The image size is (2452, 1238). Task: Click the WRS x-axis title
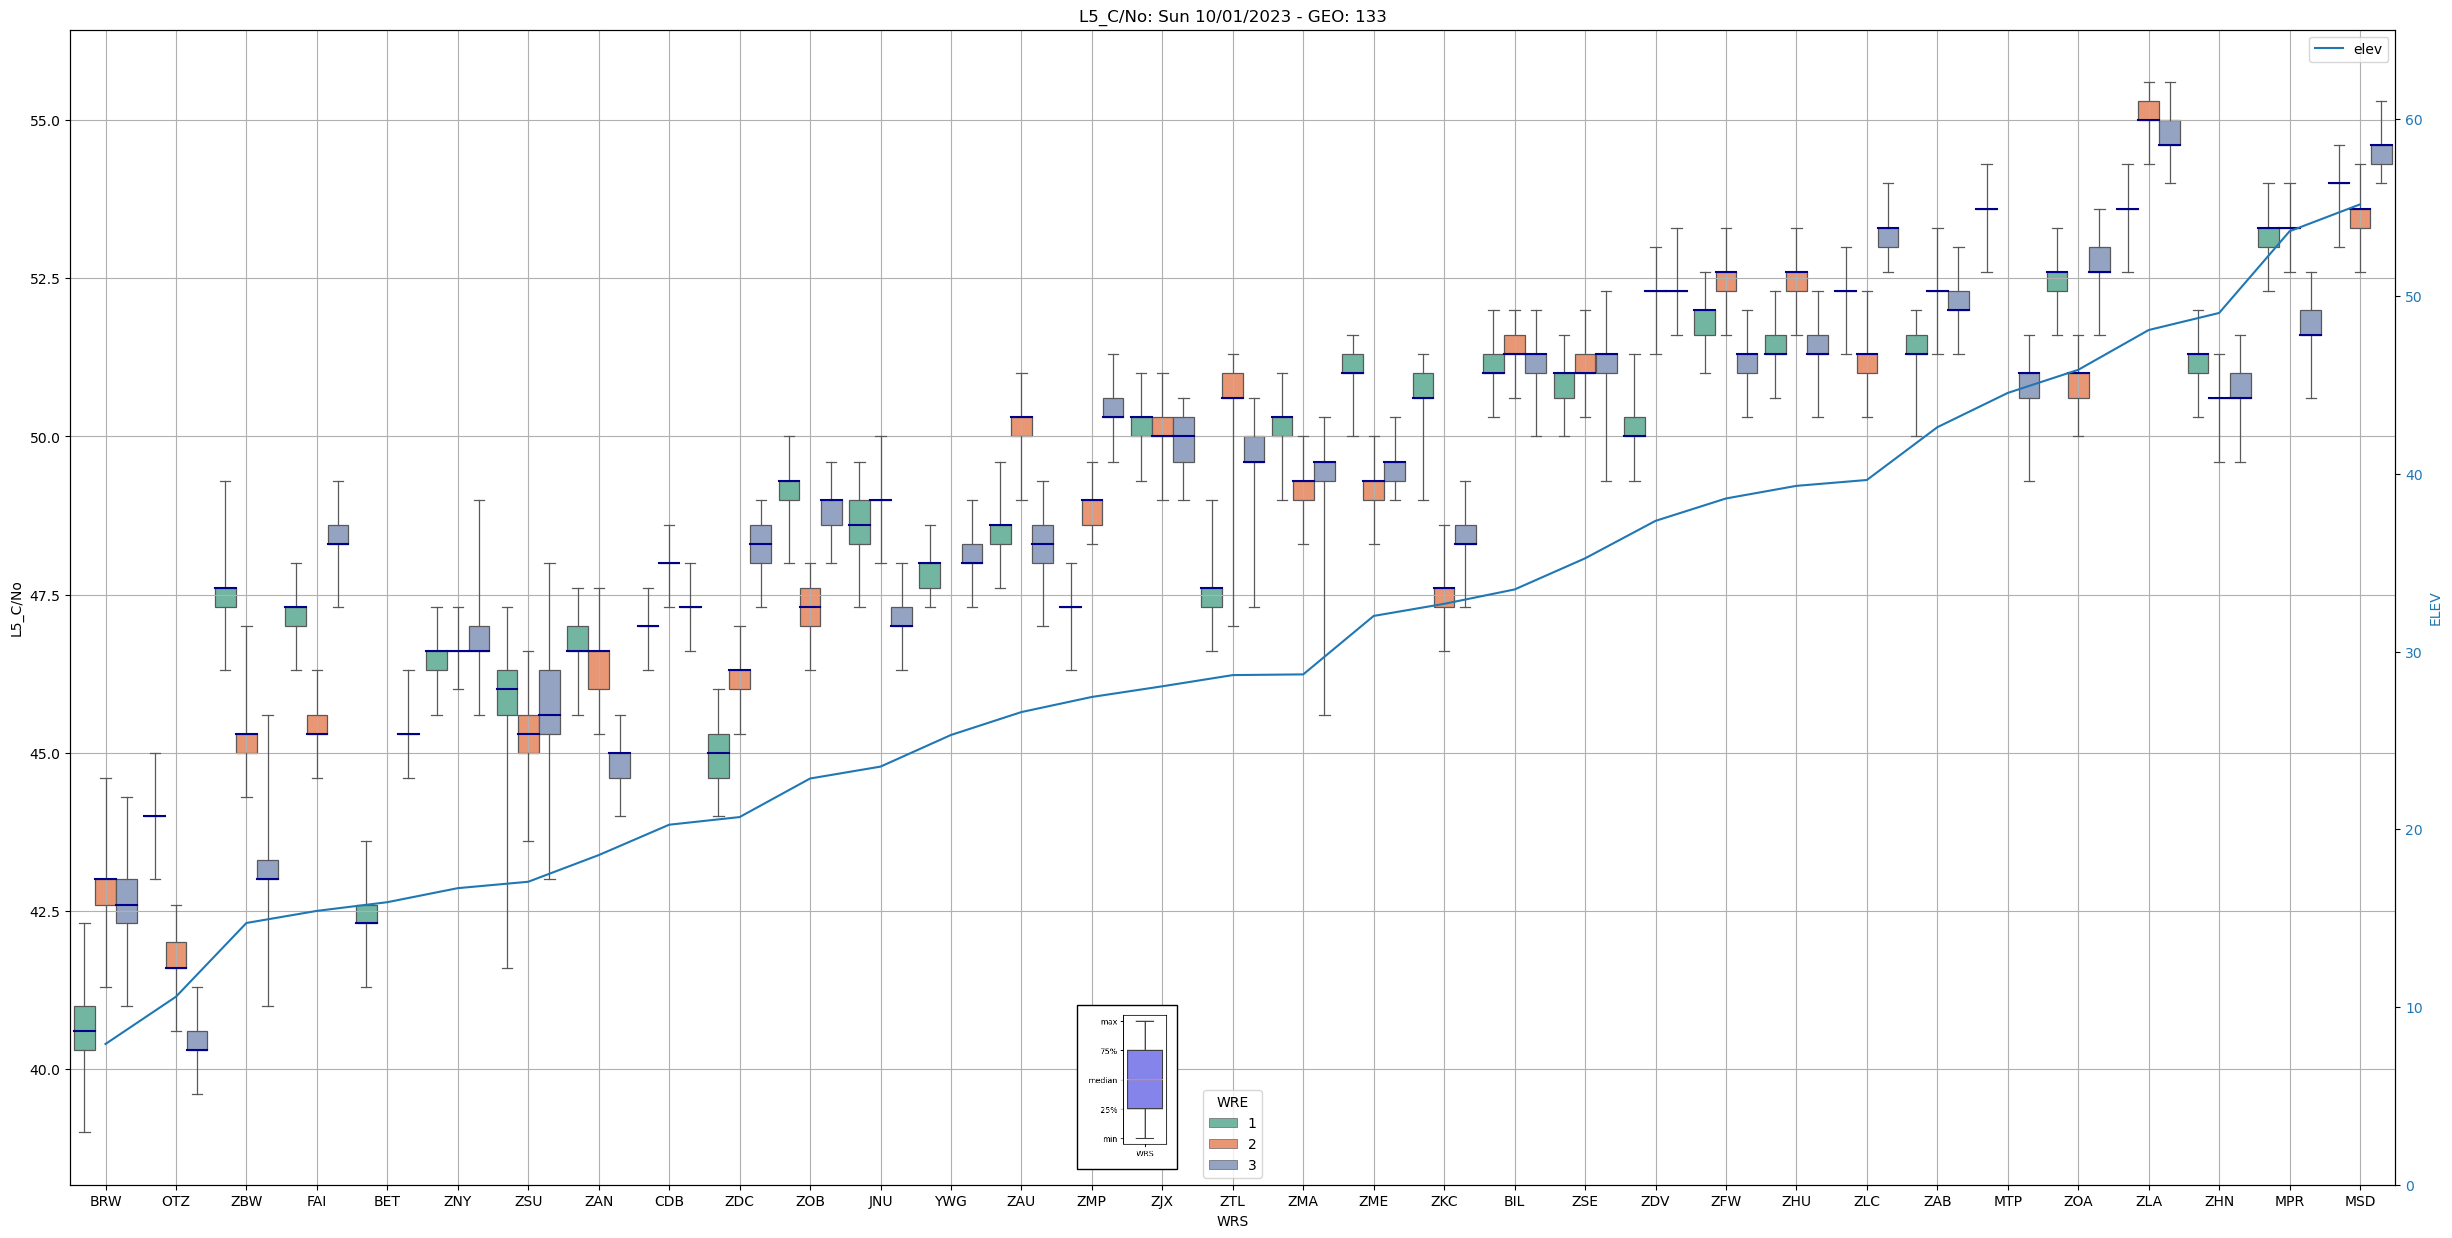[x=1232, y=1221]
